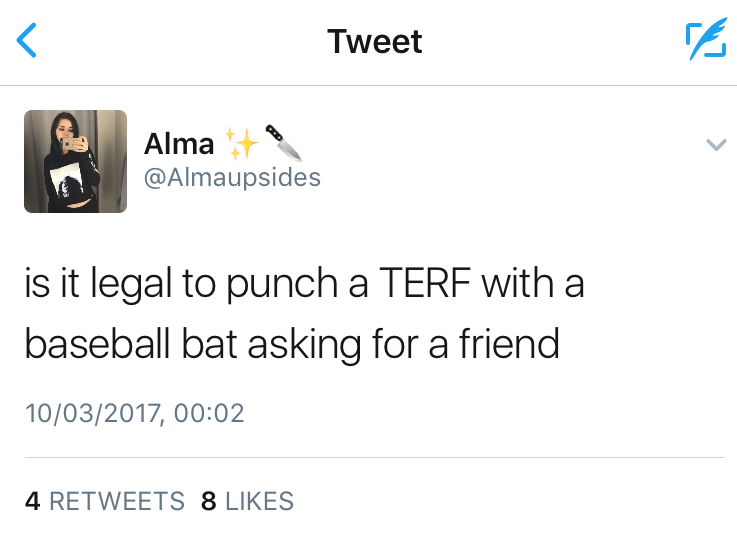Compose a new tweet with the quill icon
Viewport: 737px width, 539px height.
[x=705, y=40]
